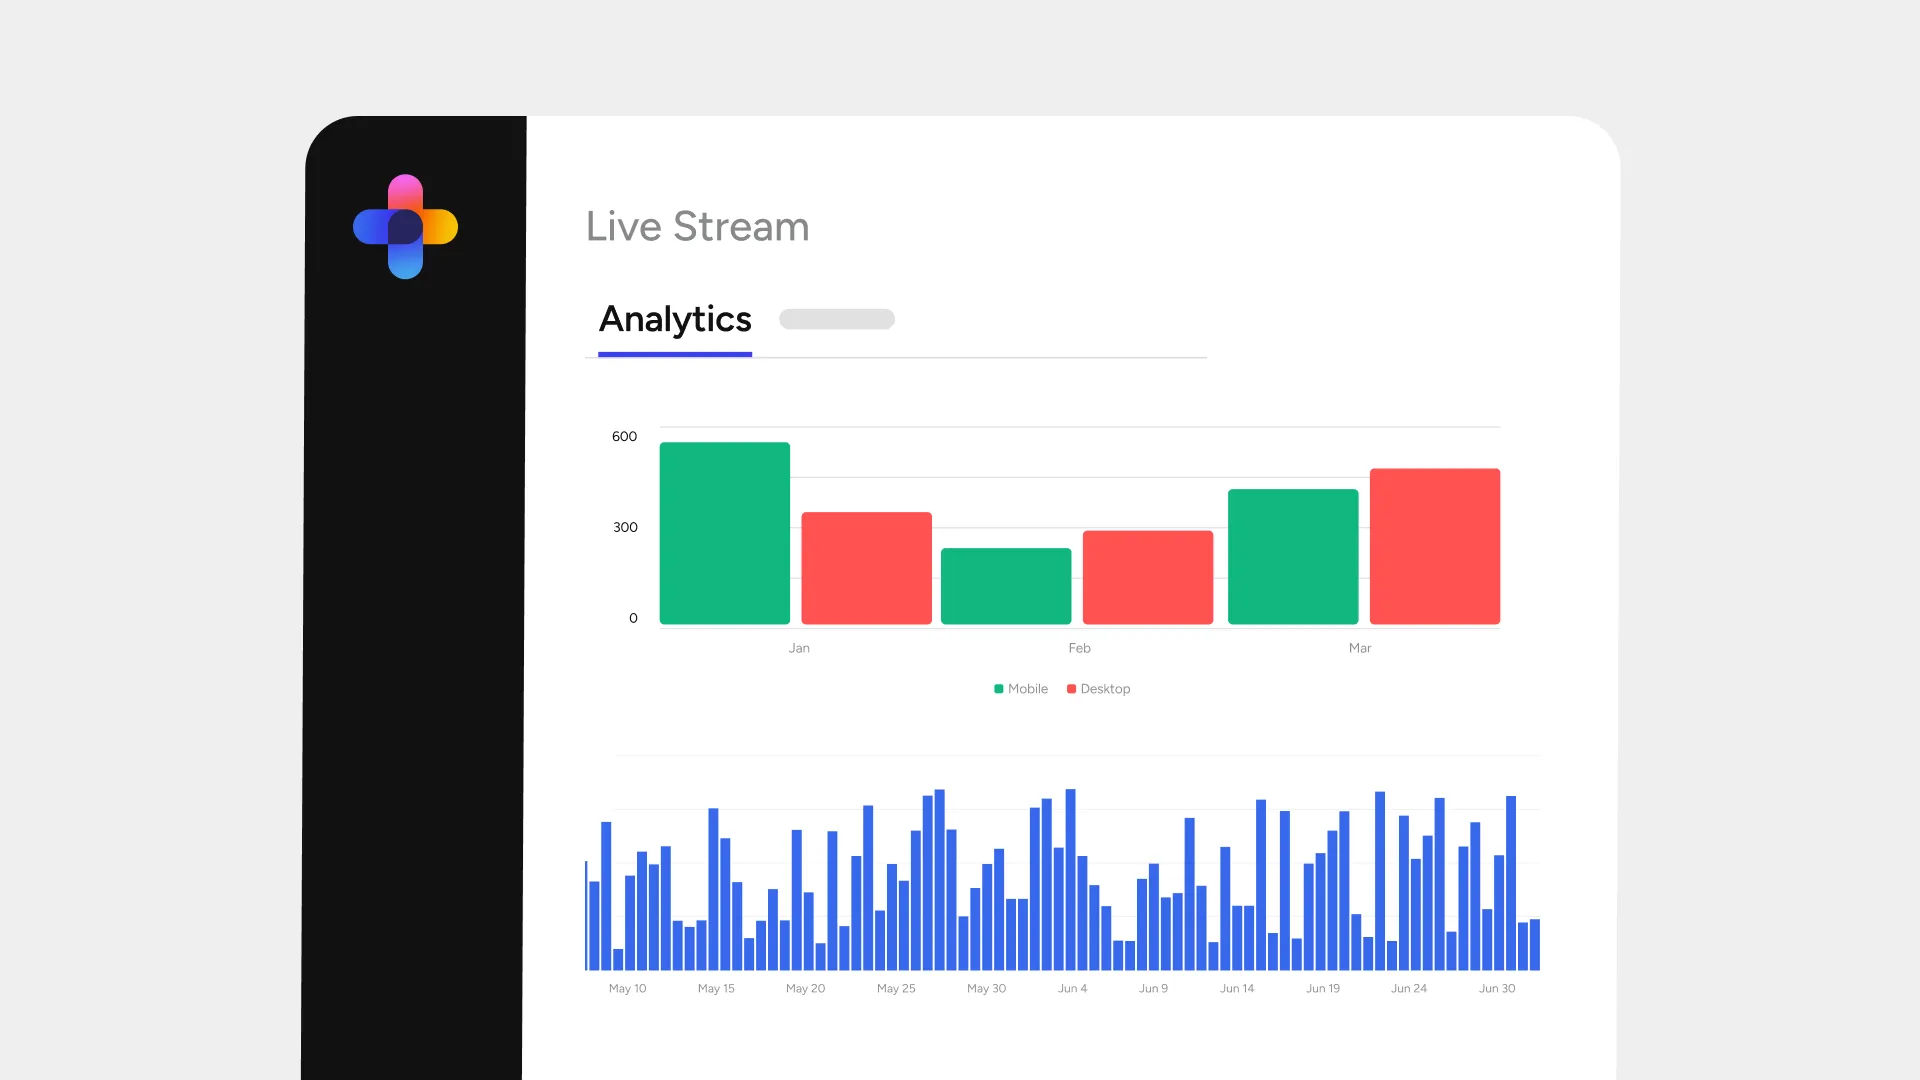Select the green Jan Mobile bar
The width and height of the screenshot is (1920, 1080).
coord(724,533)
